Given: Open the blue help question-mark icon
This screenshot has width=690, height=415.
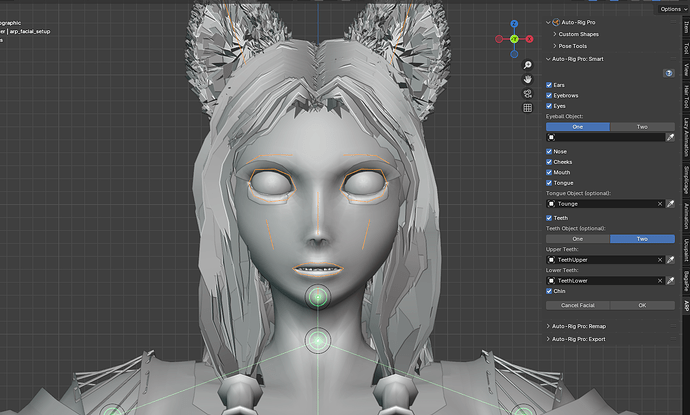Looking at the screenshot, I should [668, 73].
